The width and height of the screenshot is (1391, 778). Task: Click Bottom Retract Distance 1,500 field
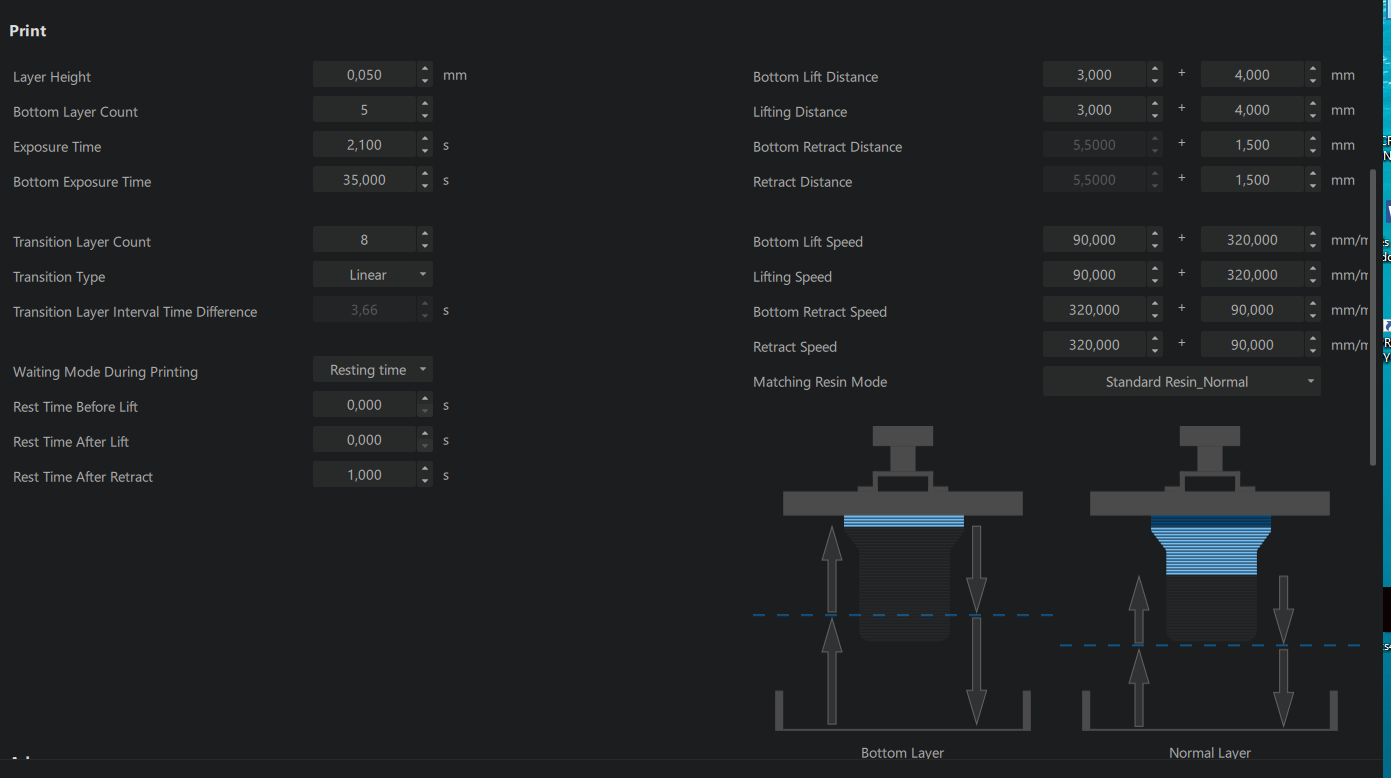point(1252,145)
